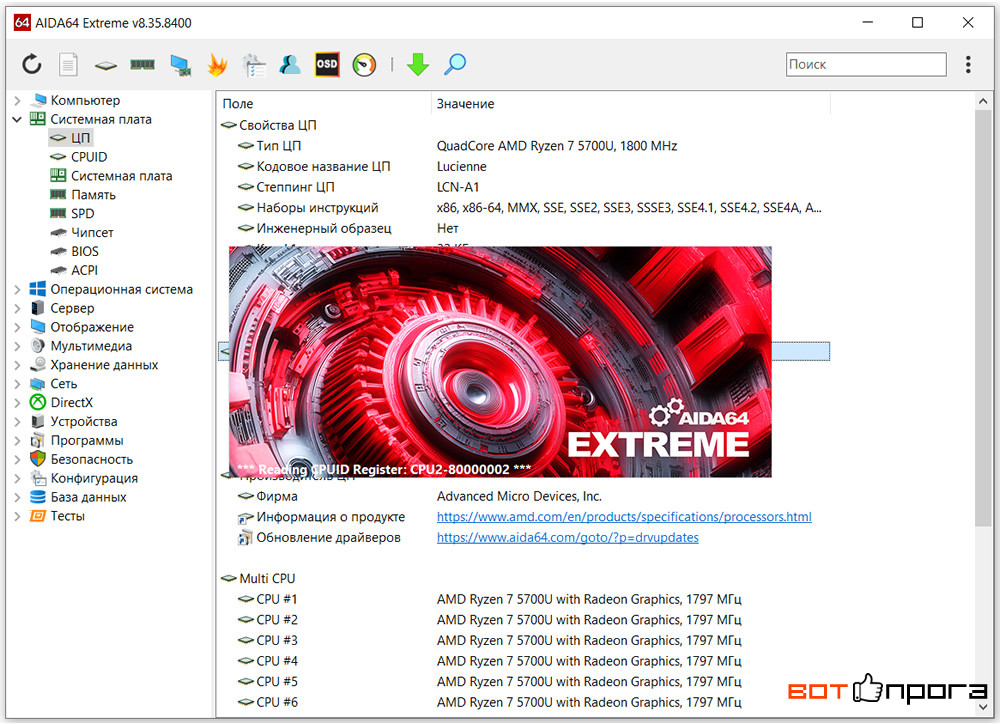This screenshot has width=1000, height=724.
Task: Open the AMD processors specifications link
Action: click(x=624, y=517)
